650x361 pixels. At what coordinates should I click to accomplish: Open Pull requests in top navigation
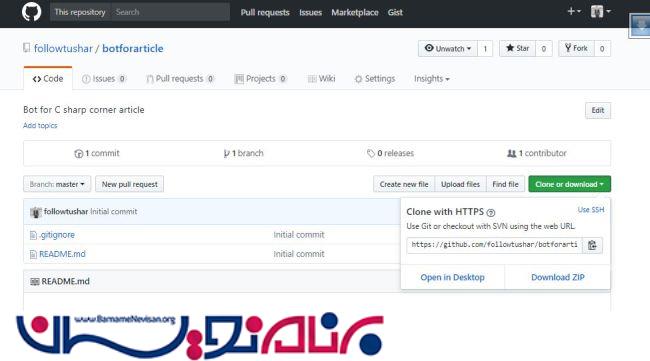[265, 12]
